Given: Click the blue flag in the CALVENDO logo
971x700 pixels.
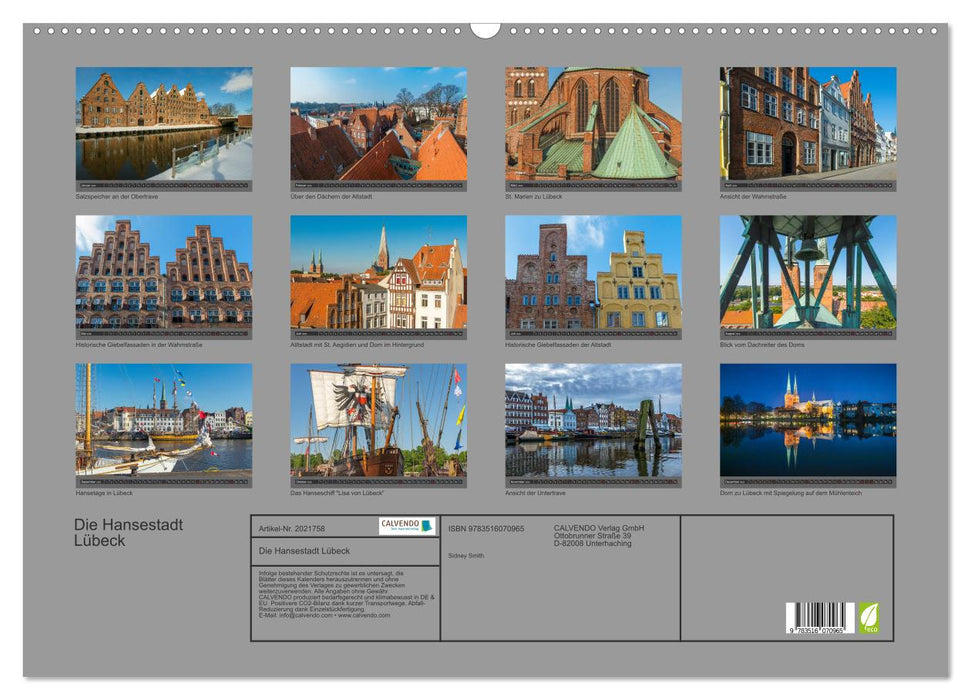Looking at the screenshot, I should tap(426, 527).
